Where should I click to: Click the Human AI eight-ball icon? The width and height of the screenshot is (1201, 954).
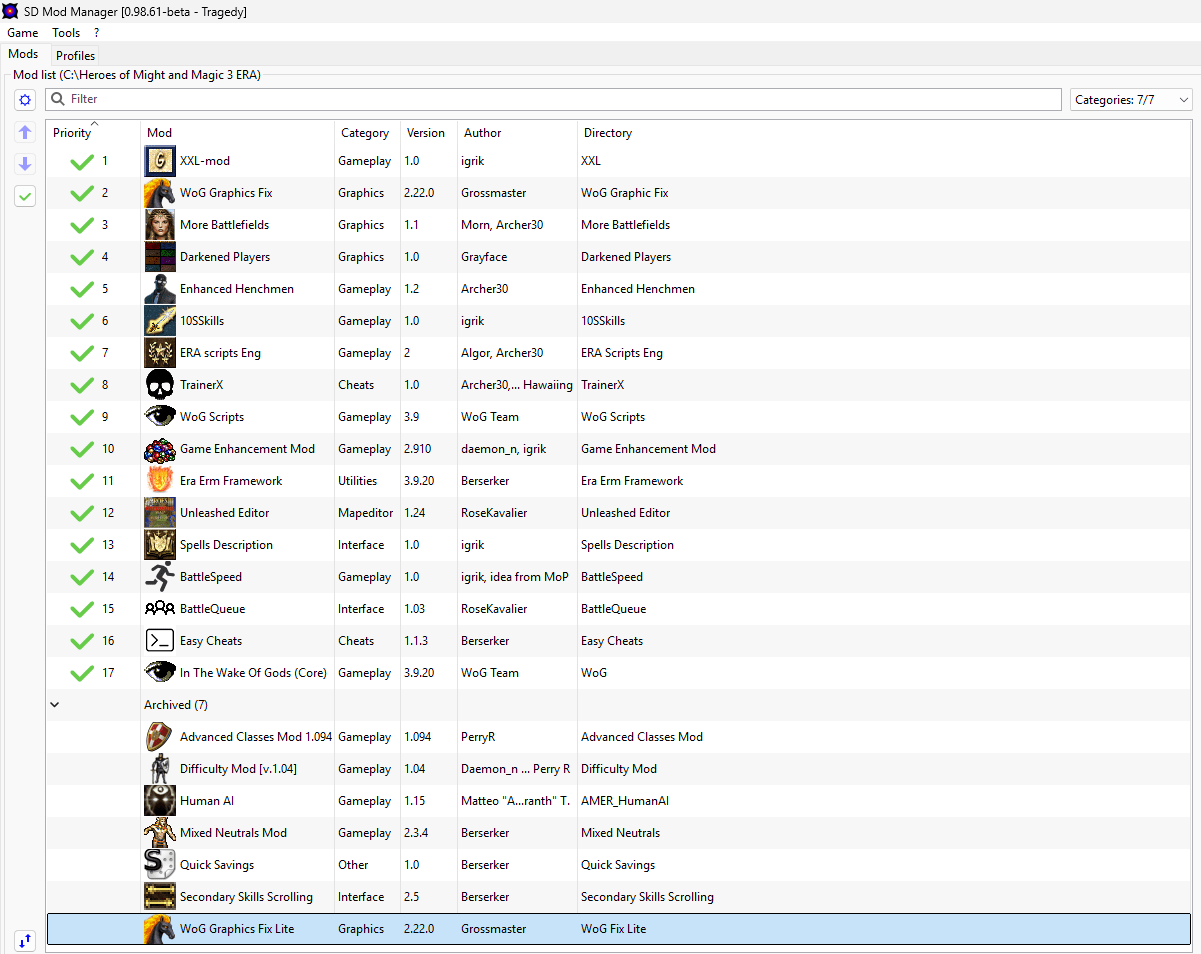160,801
